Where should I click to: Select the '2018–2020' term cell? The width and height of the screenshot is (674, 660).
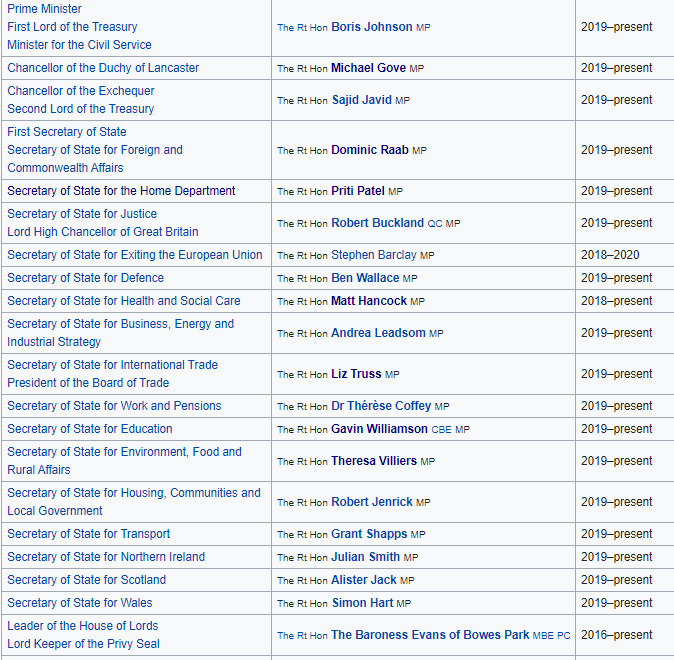(610, 255)
